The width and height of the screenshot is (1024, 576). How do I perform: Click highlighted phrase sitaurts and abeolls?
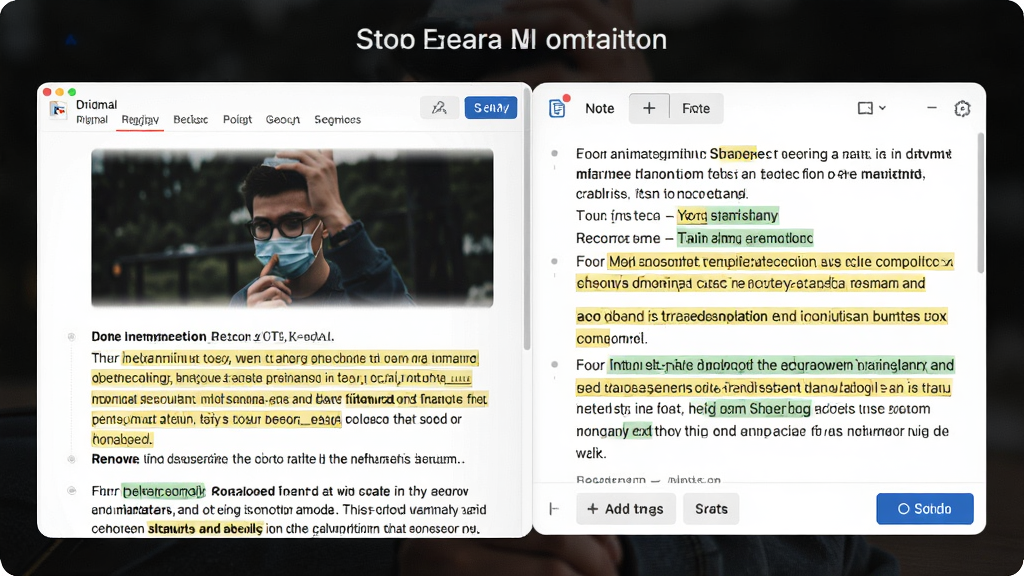pyautogui.click(x=205, y=528)
